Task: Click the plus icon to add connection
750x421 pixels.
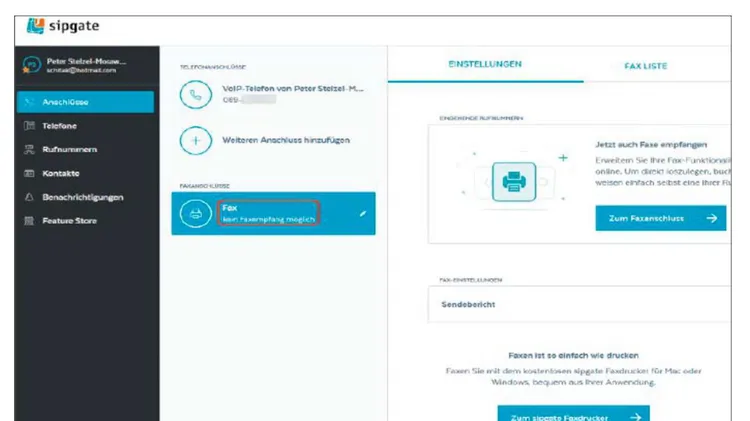Action: 196,141
